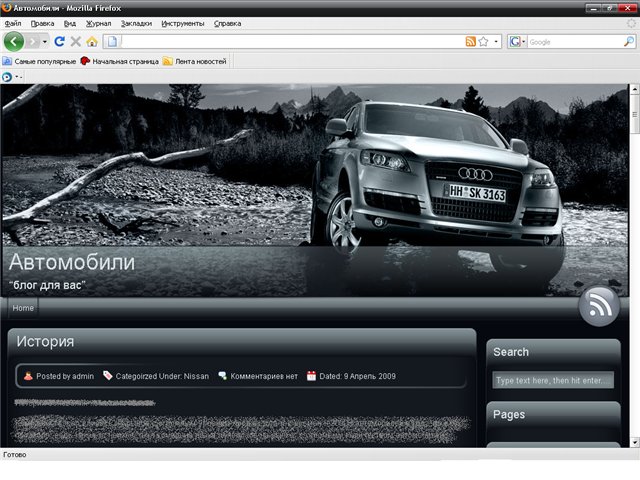Click the Firefox logo in title bar

pos(6,7)
